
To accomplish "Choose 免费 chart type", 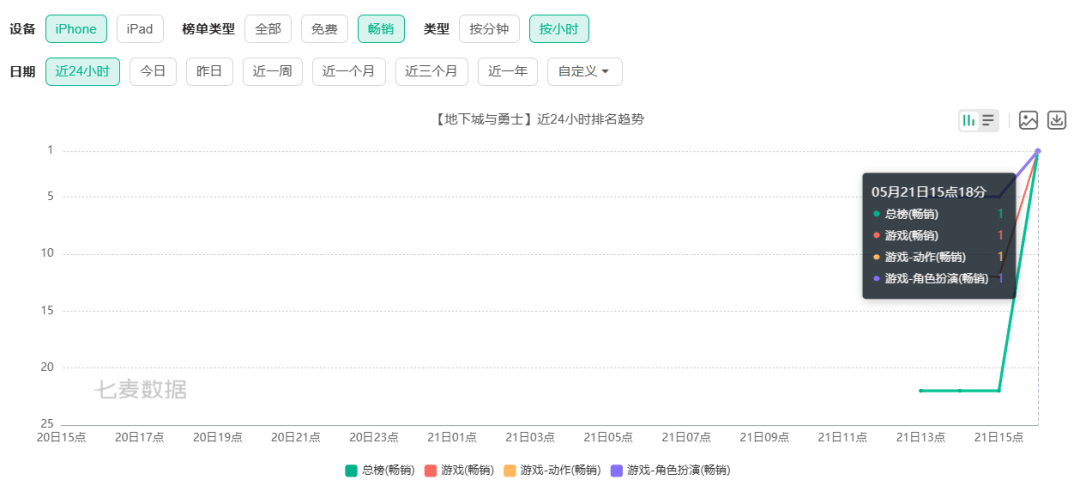I will [x=324, y=29].
